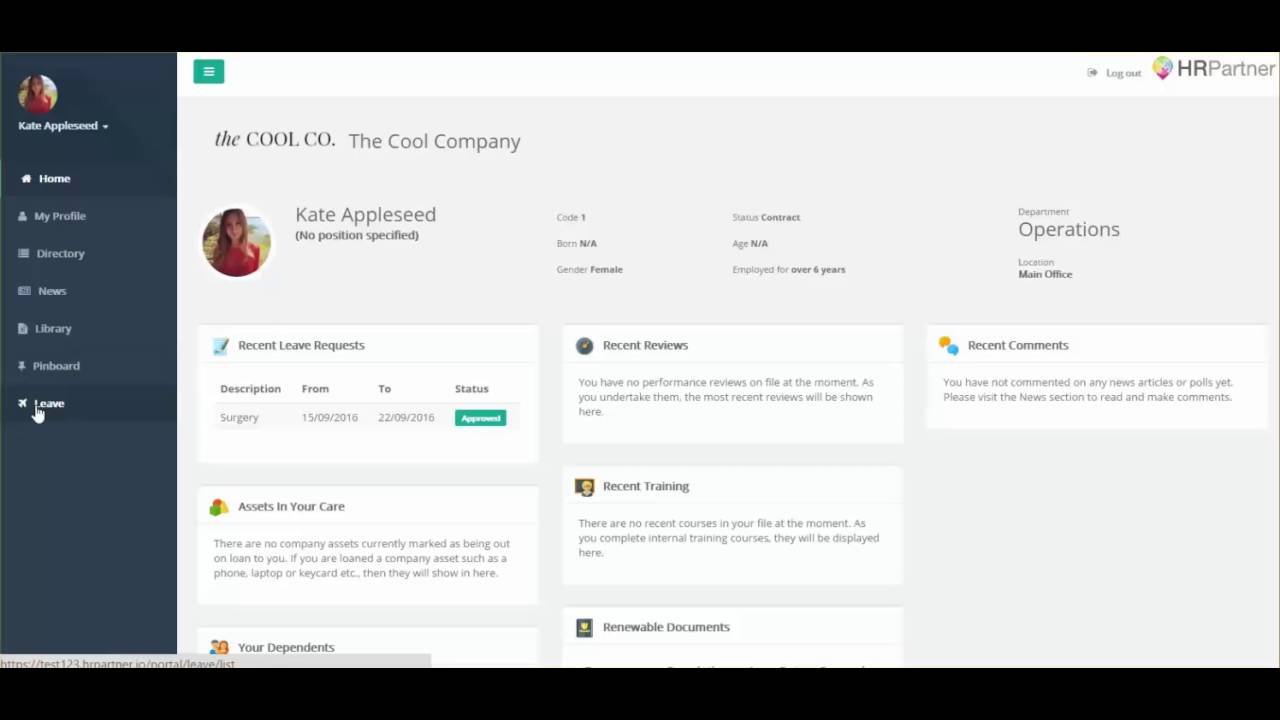Click the 22/09/2016 to date

(406, 418)
